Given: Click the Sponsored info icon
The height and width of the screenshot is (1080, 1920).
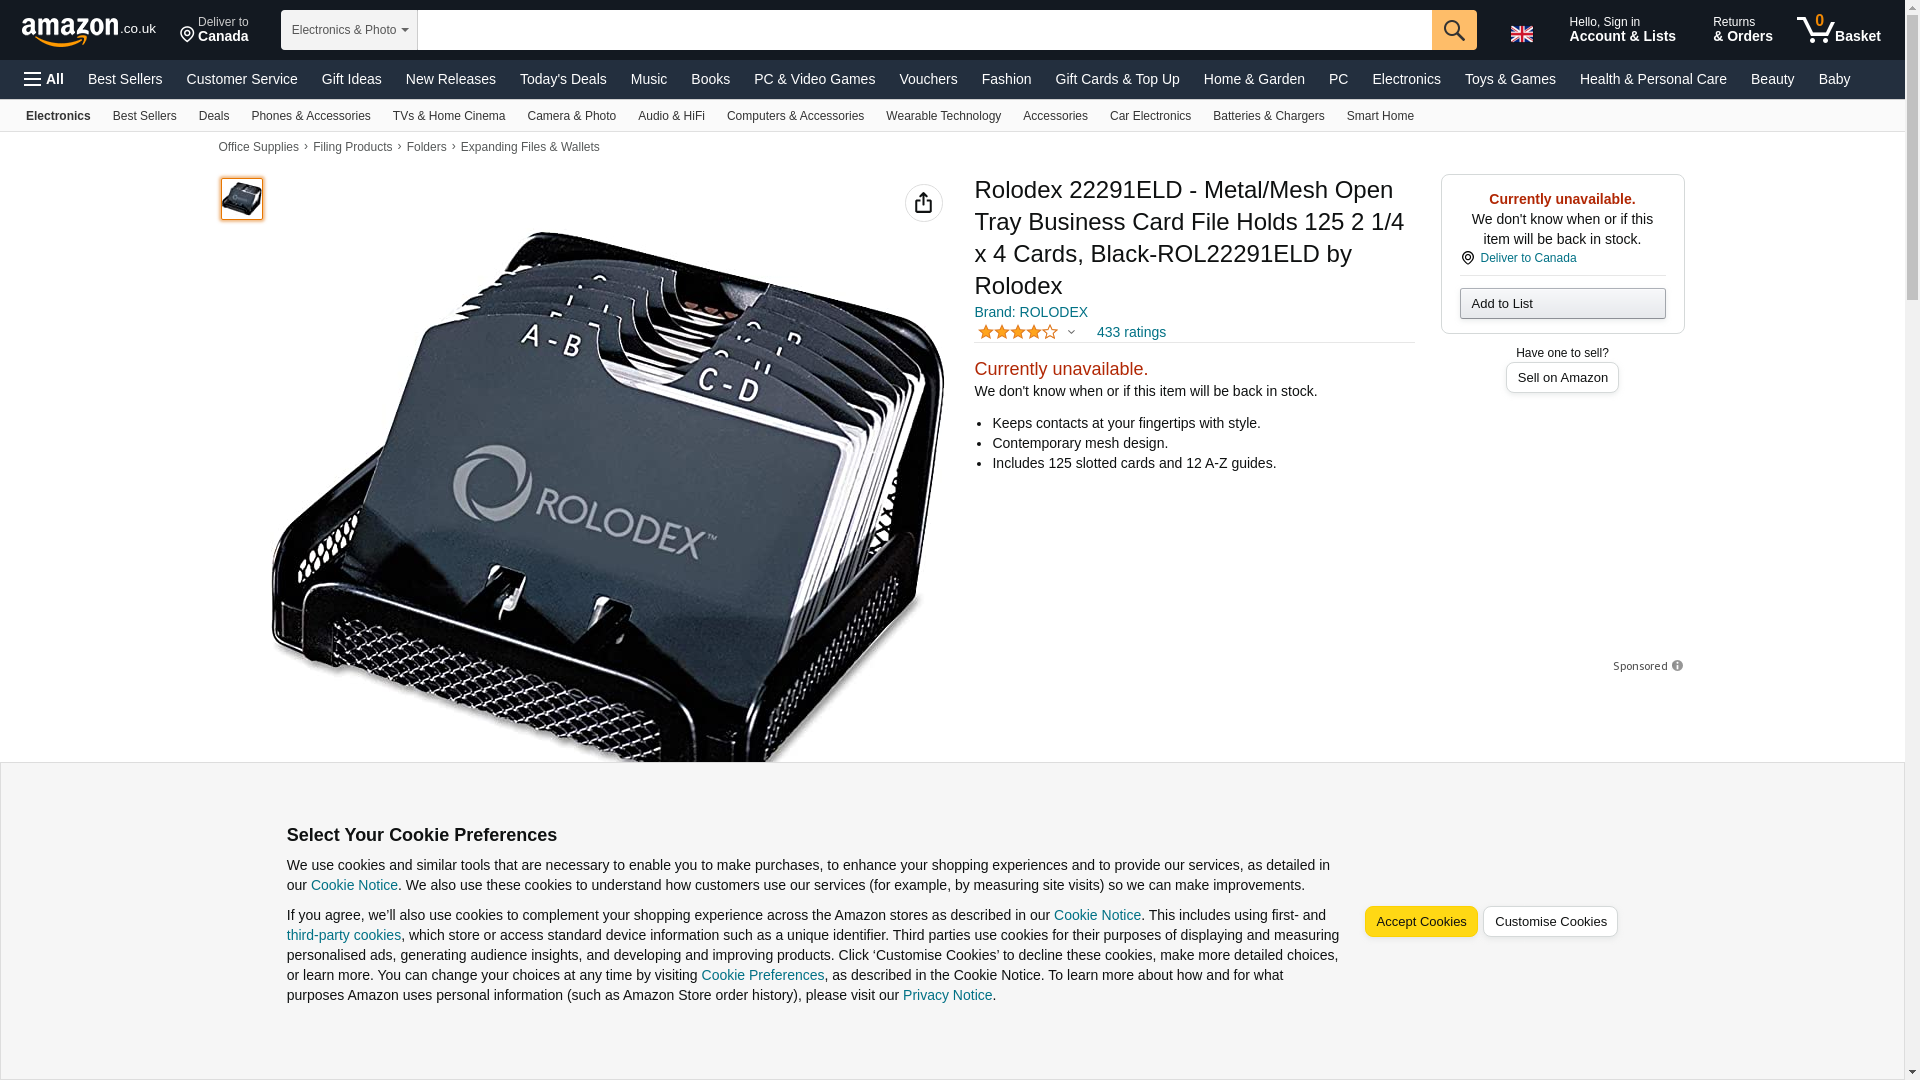Looking at the screenshot, I should 1677,666.
